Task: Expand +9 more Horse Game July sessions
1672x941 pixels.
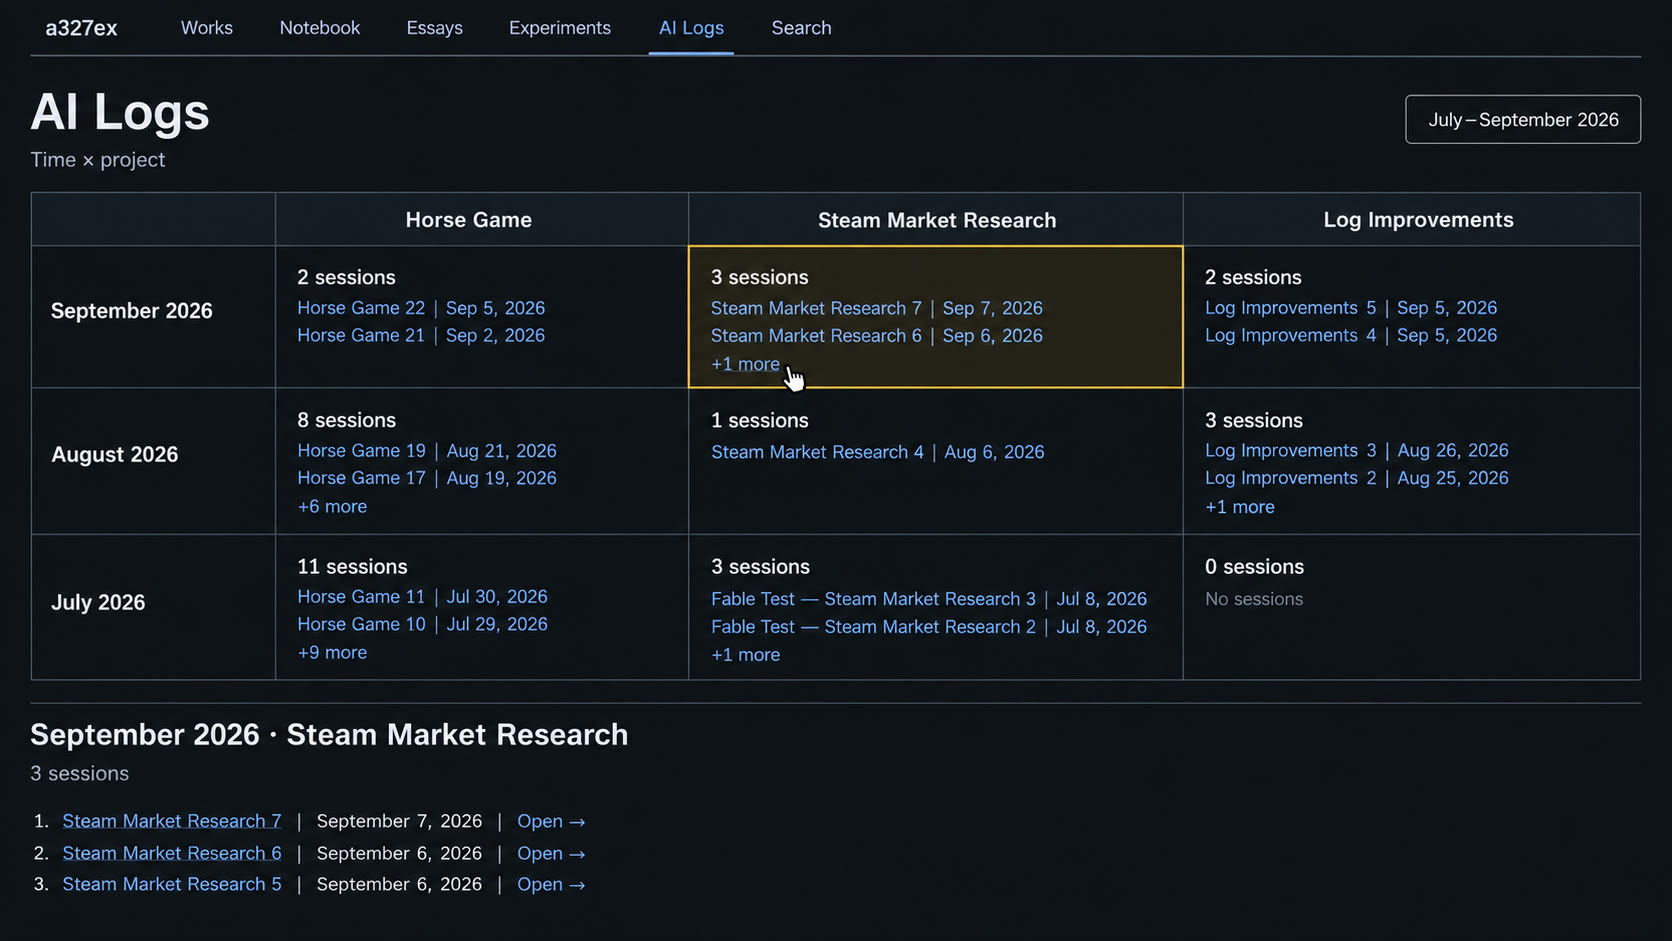Action: 332,653
